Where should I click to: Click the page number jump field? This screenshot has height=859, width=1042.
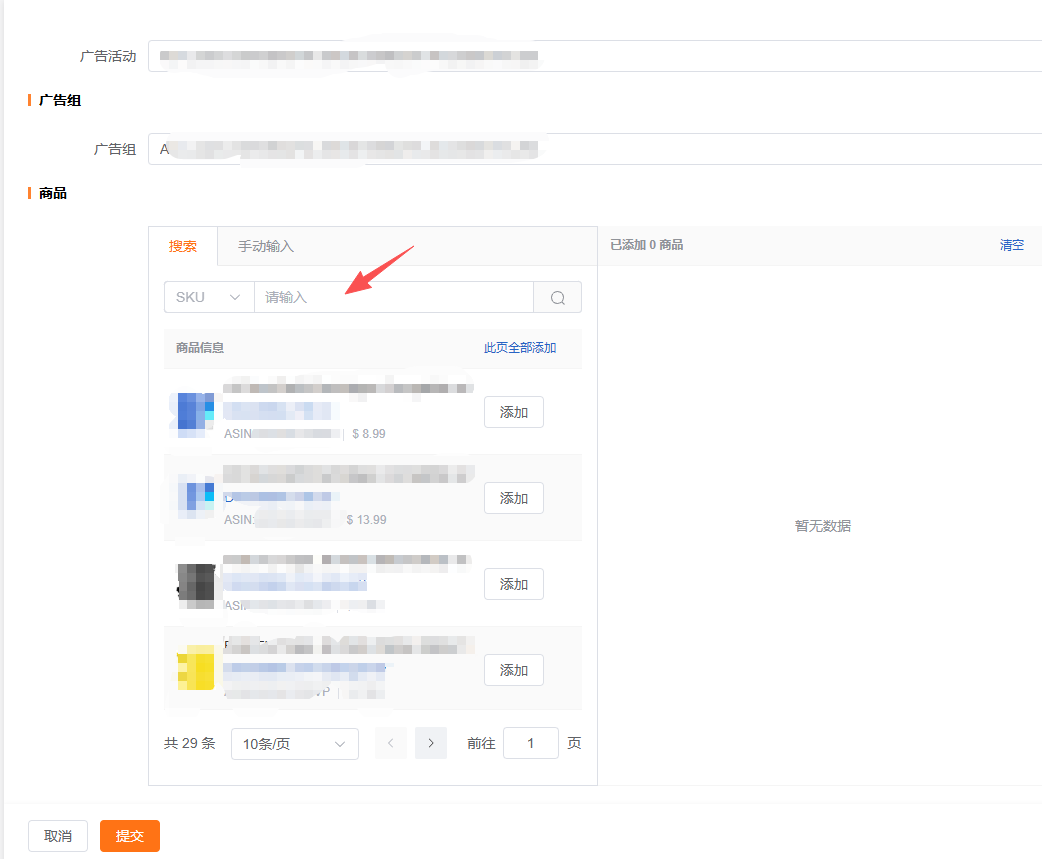click(x=530, y=743)
